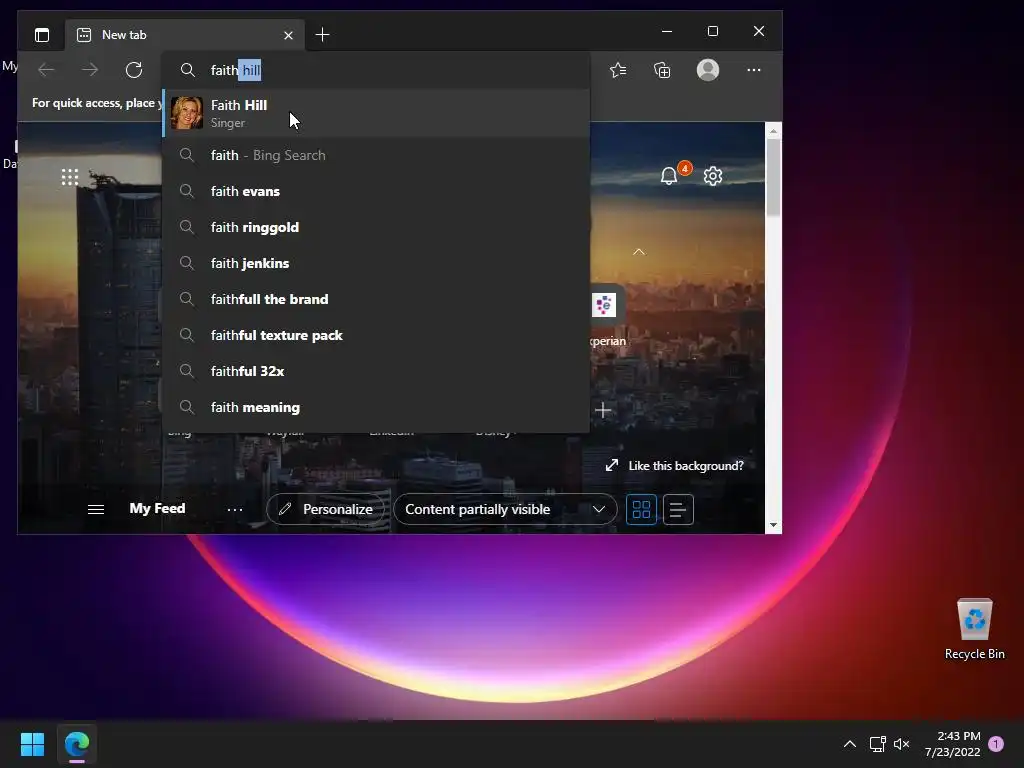Select the New tab tab
This screenshot has height=768, width=1024.
click(x=184, y=35)
